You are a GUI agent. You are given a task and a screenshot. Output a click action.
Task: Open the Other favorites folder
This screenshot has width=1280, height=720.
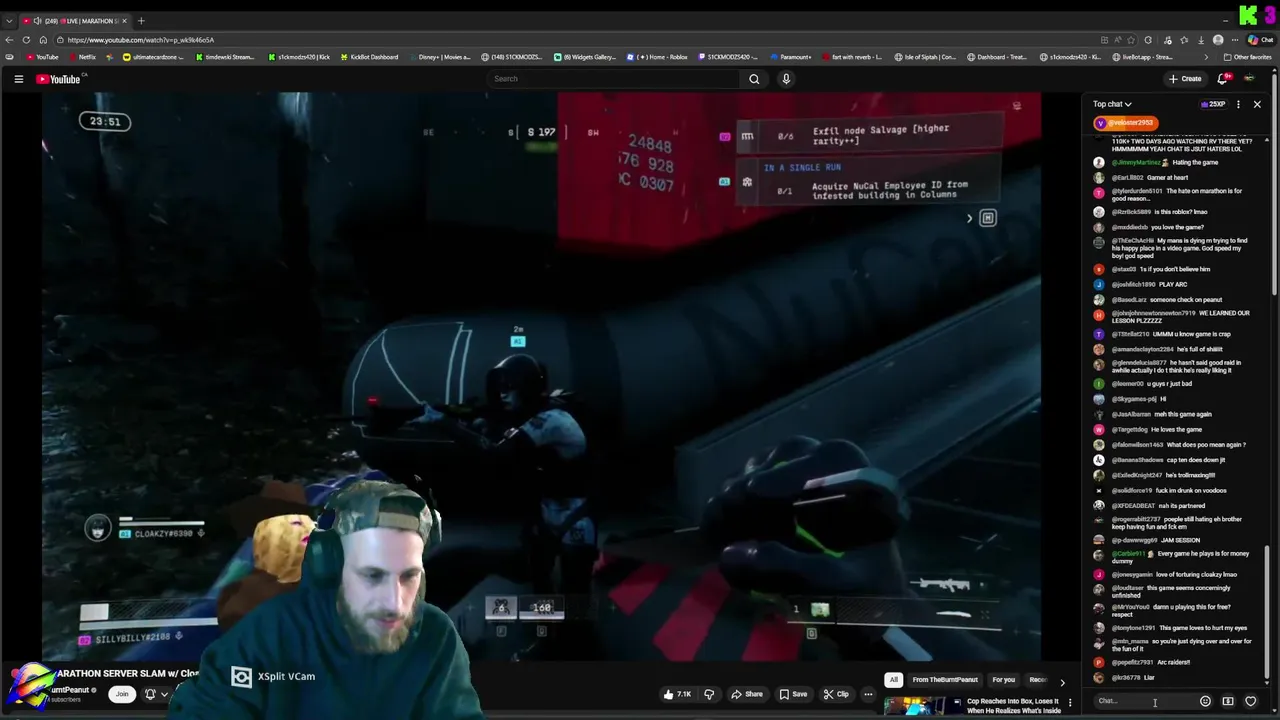pyautogui.click(x=1248, y=57)
